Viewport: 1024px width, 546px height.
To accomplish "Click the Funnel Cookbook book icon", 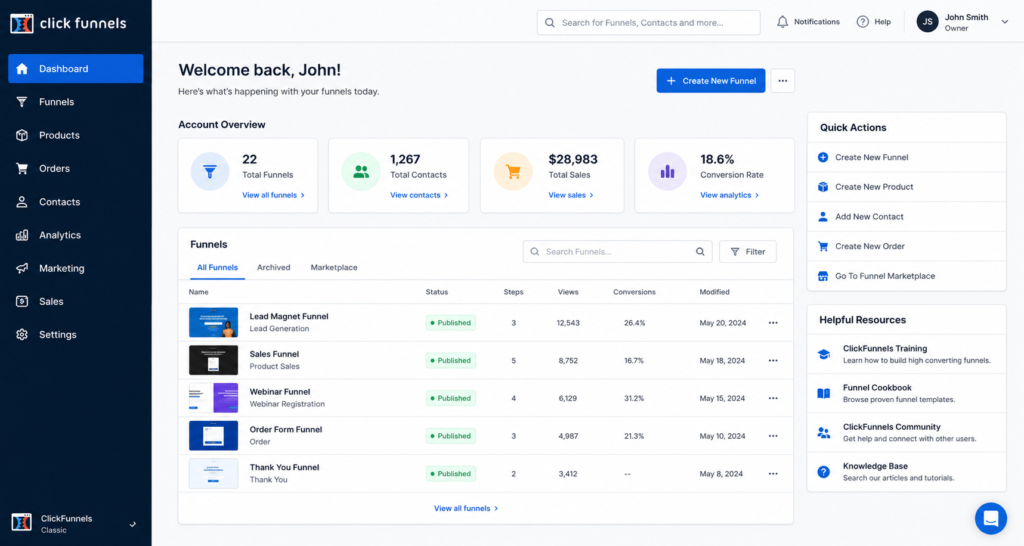I will [x=824, y=393].
